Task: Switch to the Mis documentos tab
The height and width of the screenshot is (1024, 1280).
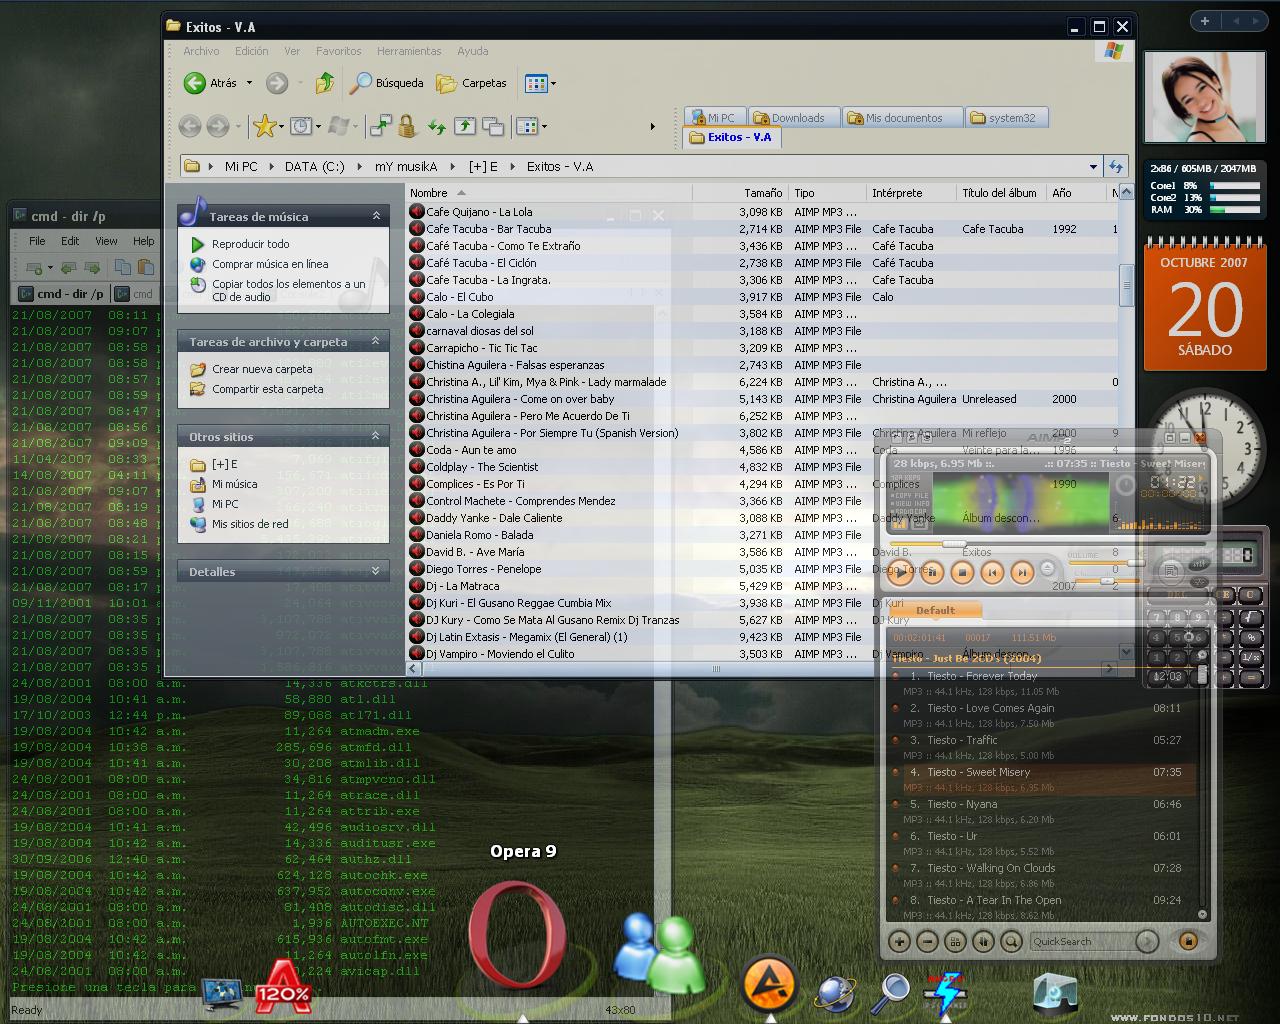Action: click(901, 118)
